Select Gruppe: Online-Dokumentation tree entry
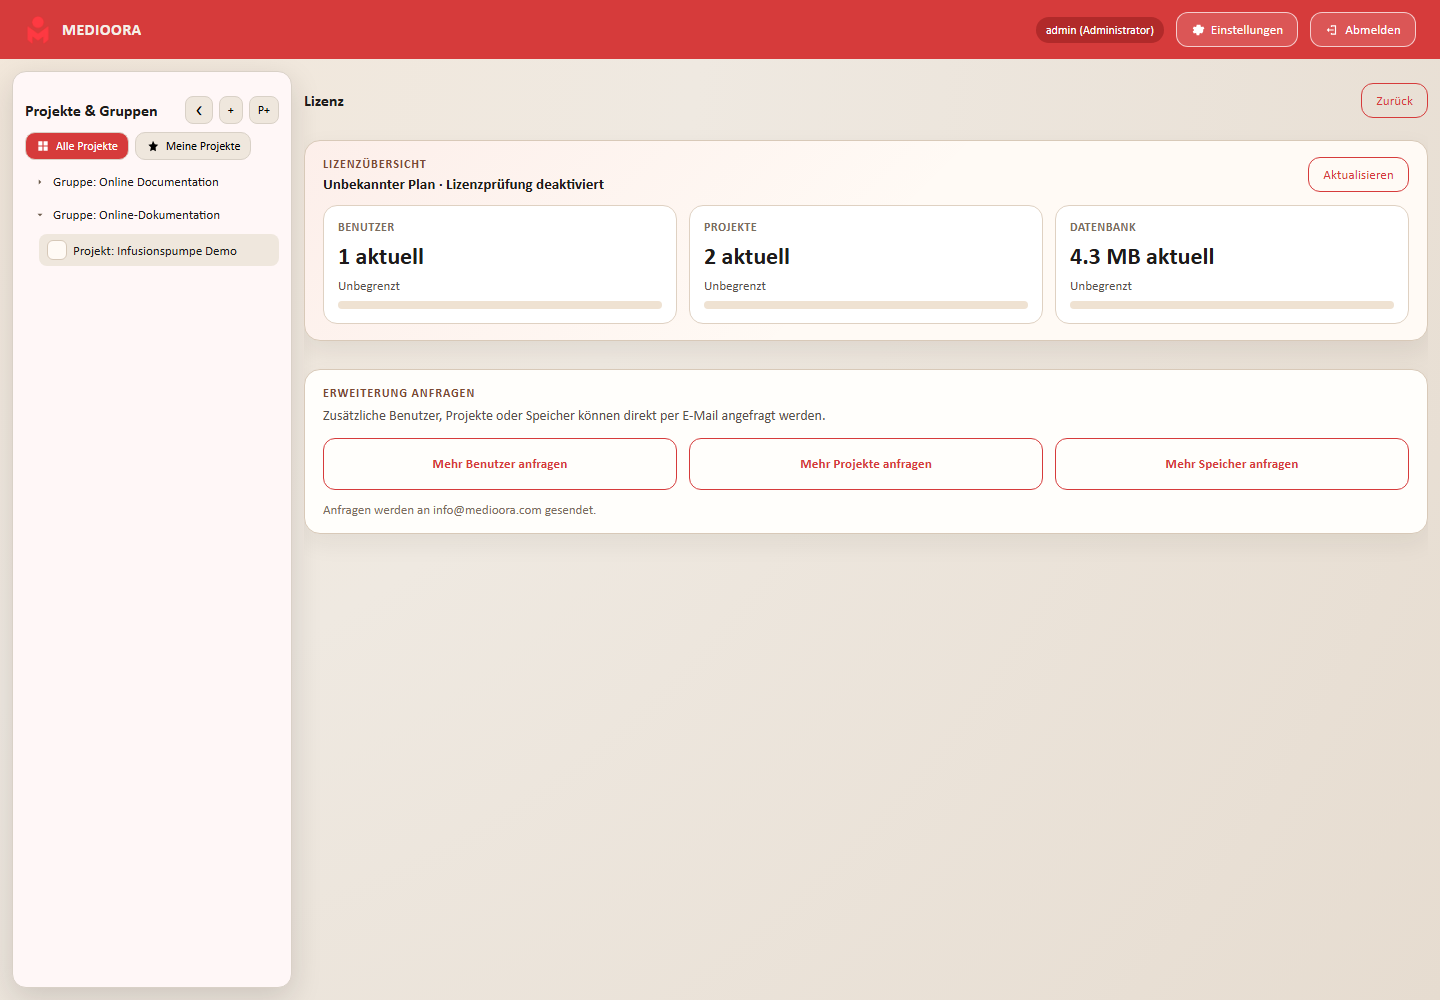Screen dimensions: 1440x1000 point(136,215)
